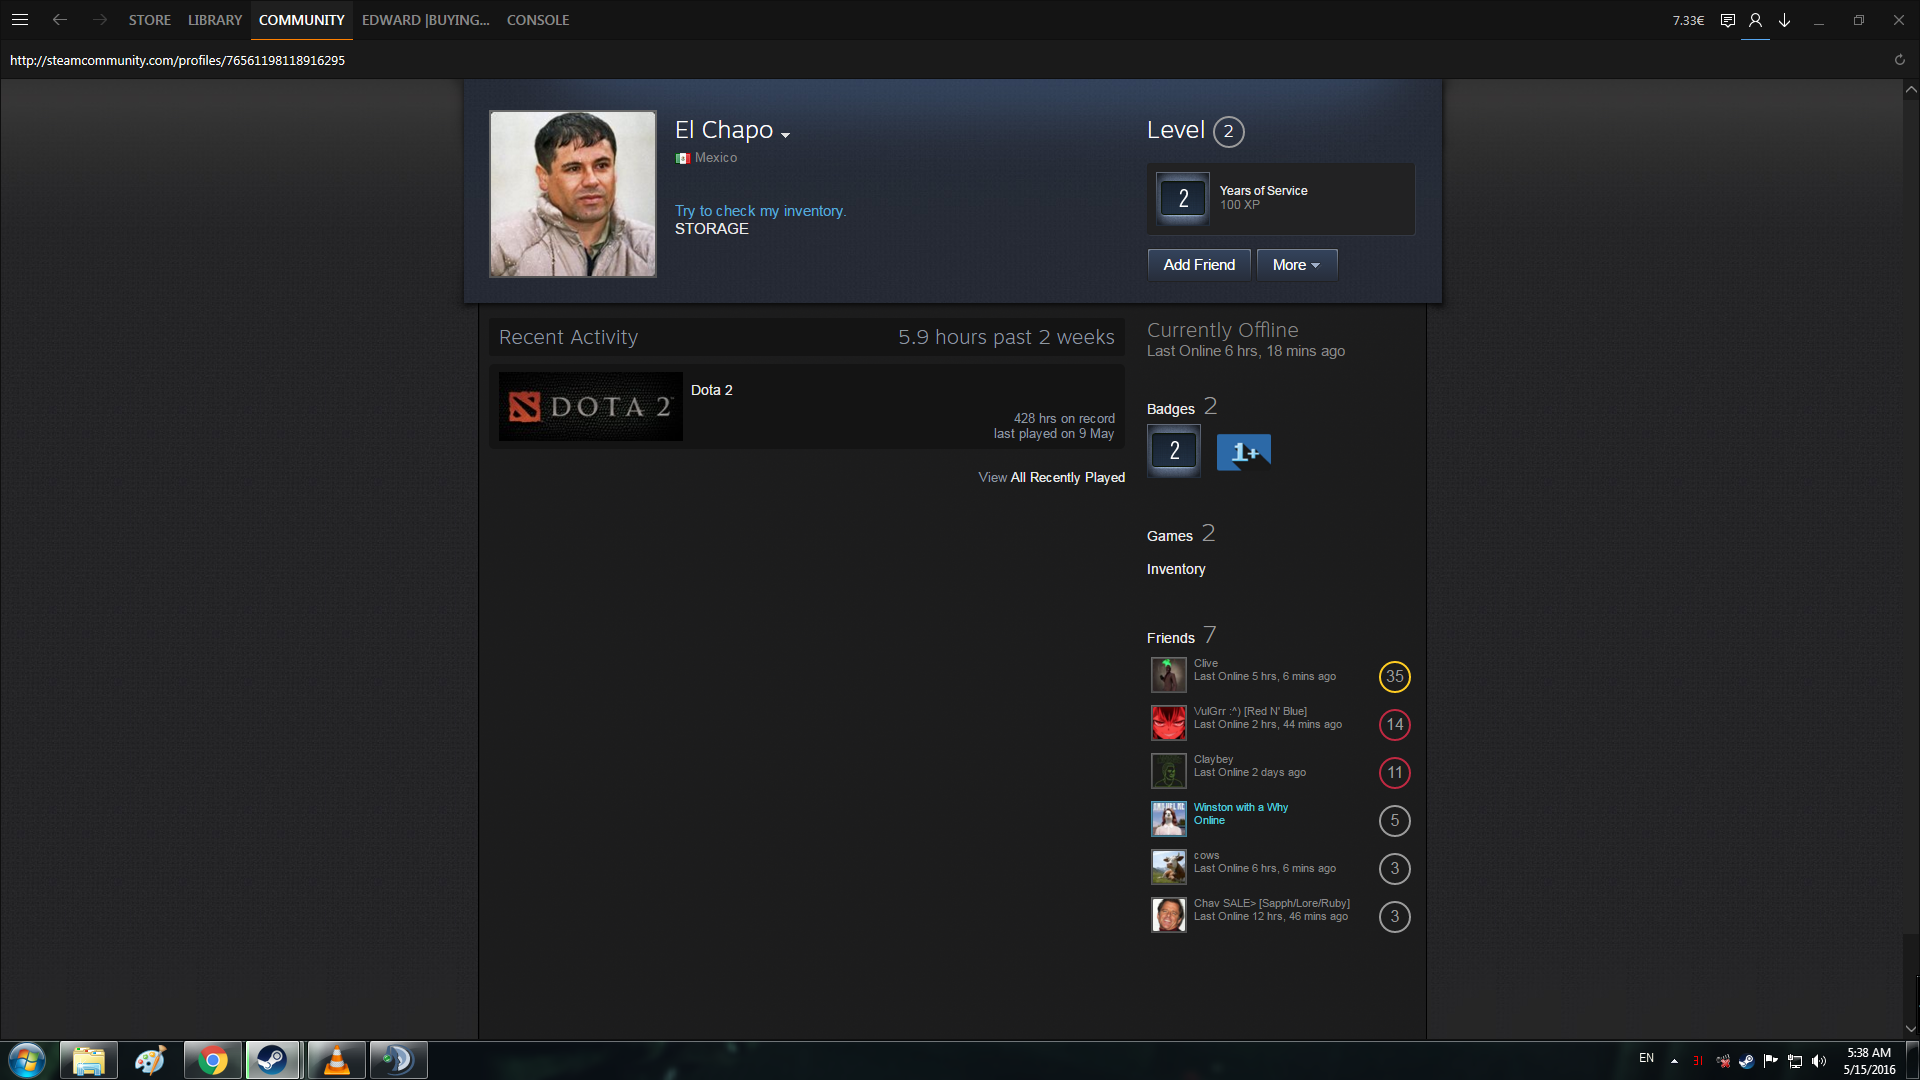Screen dimensions: 1920x1080
Task: Click the Inventory link
Action: click(x=1175, y=569)
